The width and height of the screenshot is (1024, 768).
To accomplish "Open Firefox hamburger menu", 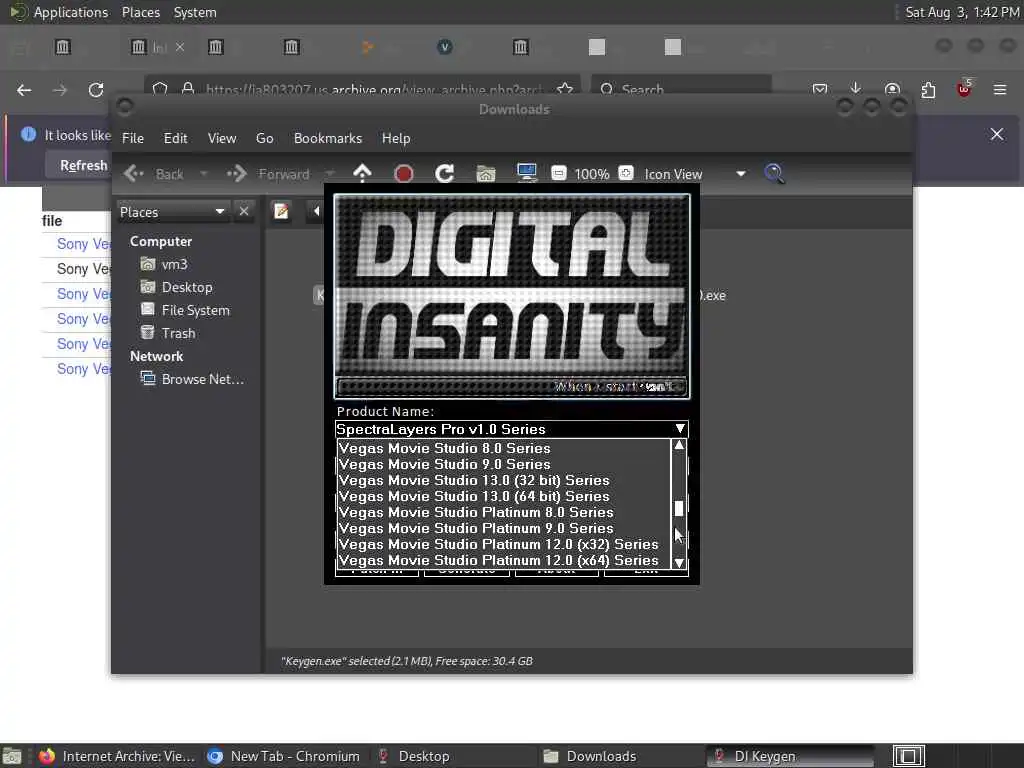I will point(1000,89).
